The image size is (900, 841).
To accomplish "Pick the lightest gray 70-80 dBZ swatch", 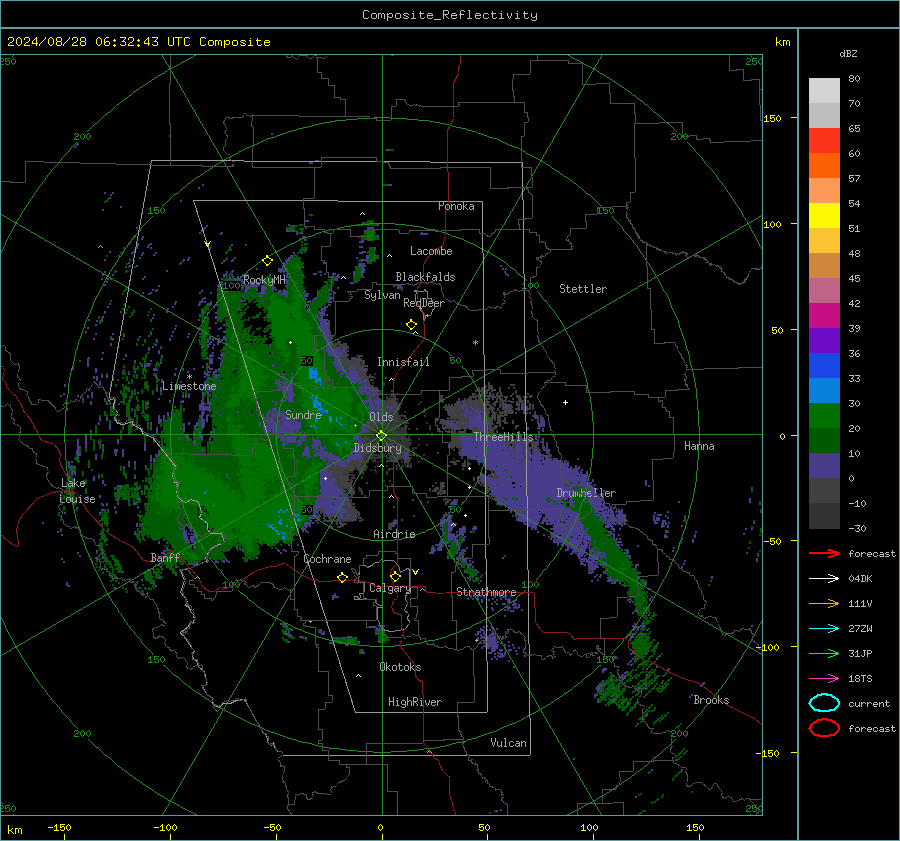I will [824, 91].
